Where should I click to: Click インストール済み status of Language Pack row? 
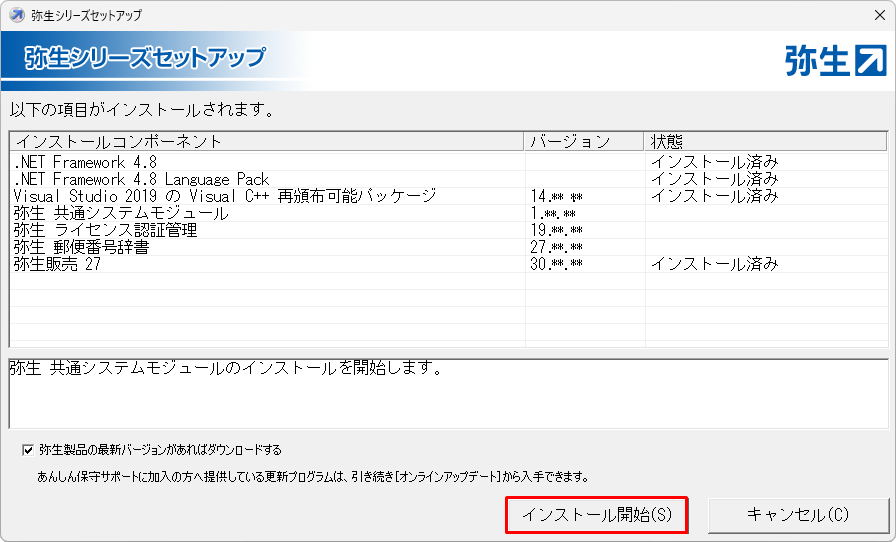[715, 180]
